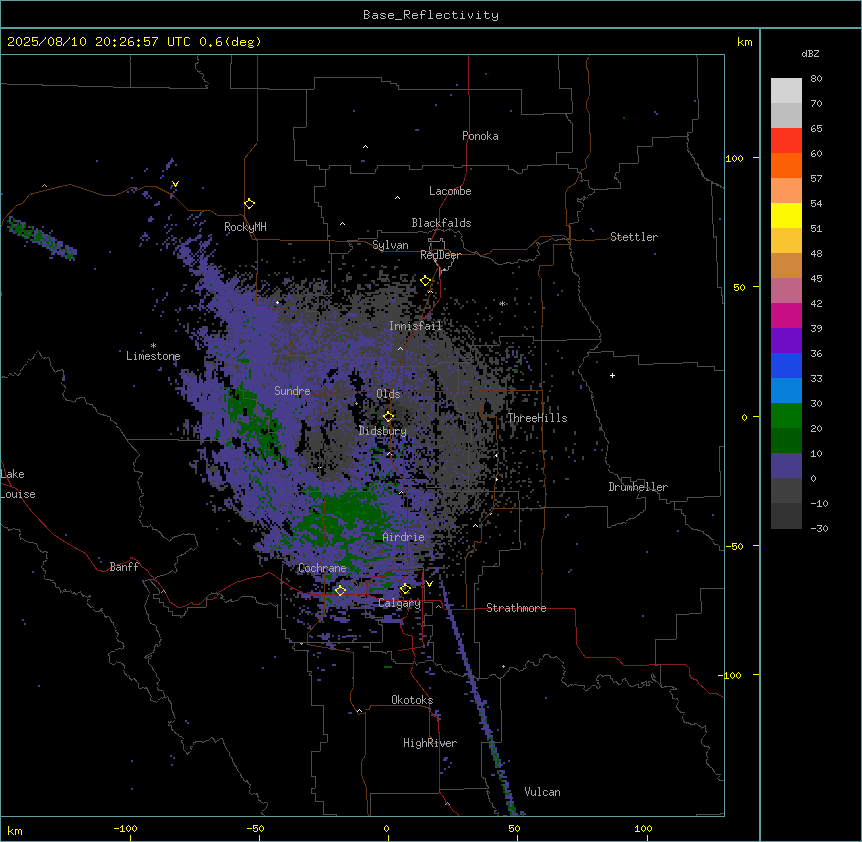Select the light gray 70-80 dBZ legend swatch
862x842 pixels.
(x=786, y=91)
